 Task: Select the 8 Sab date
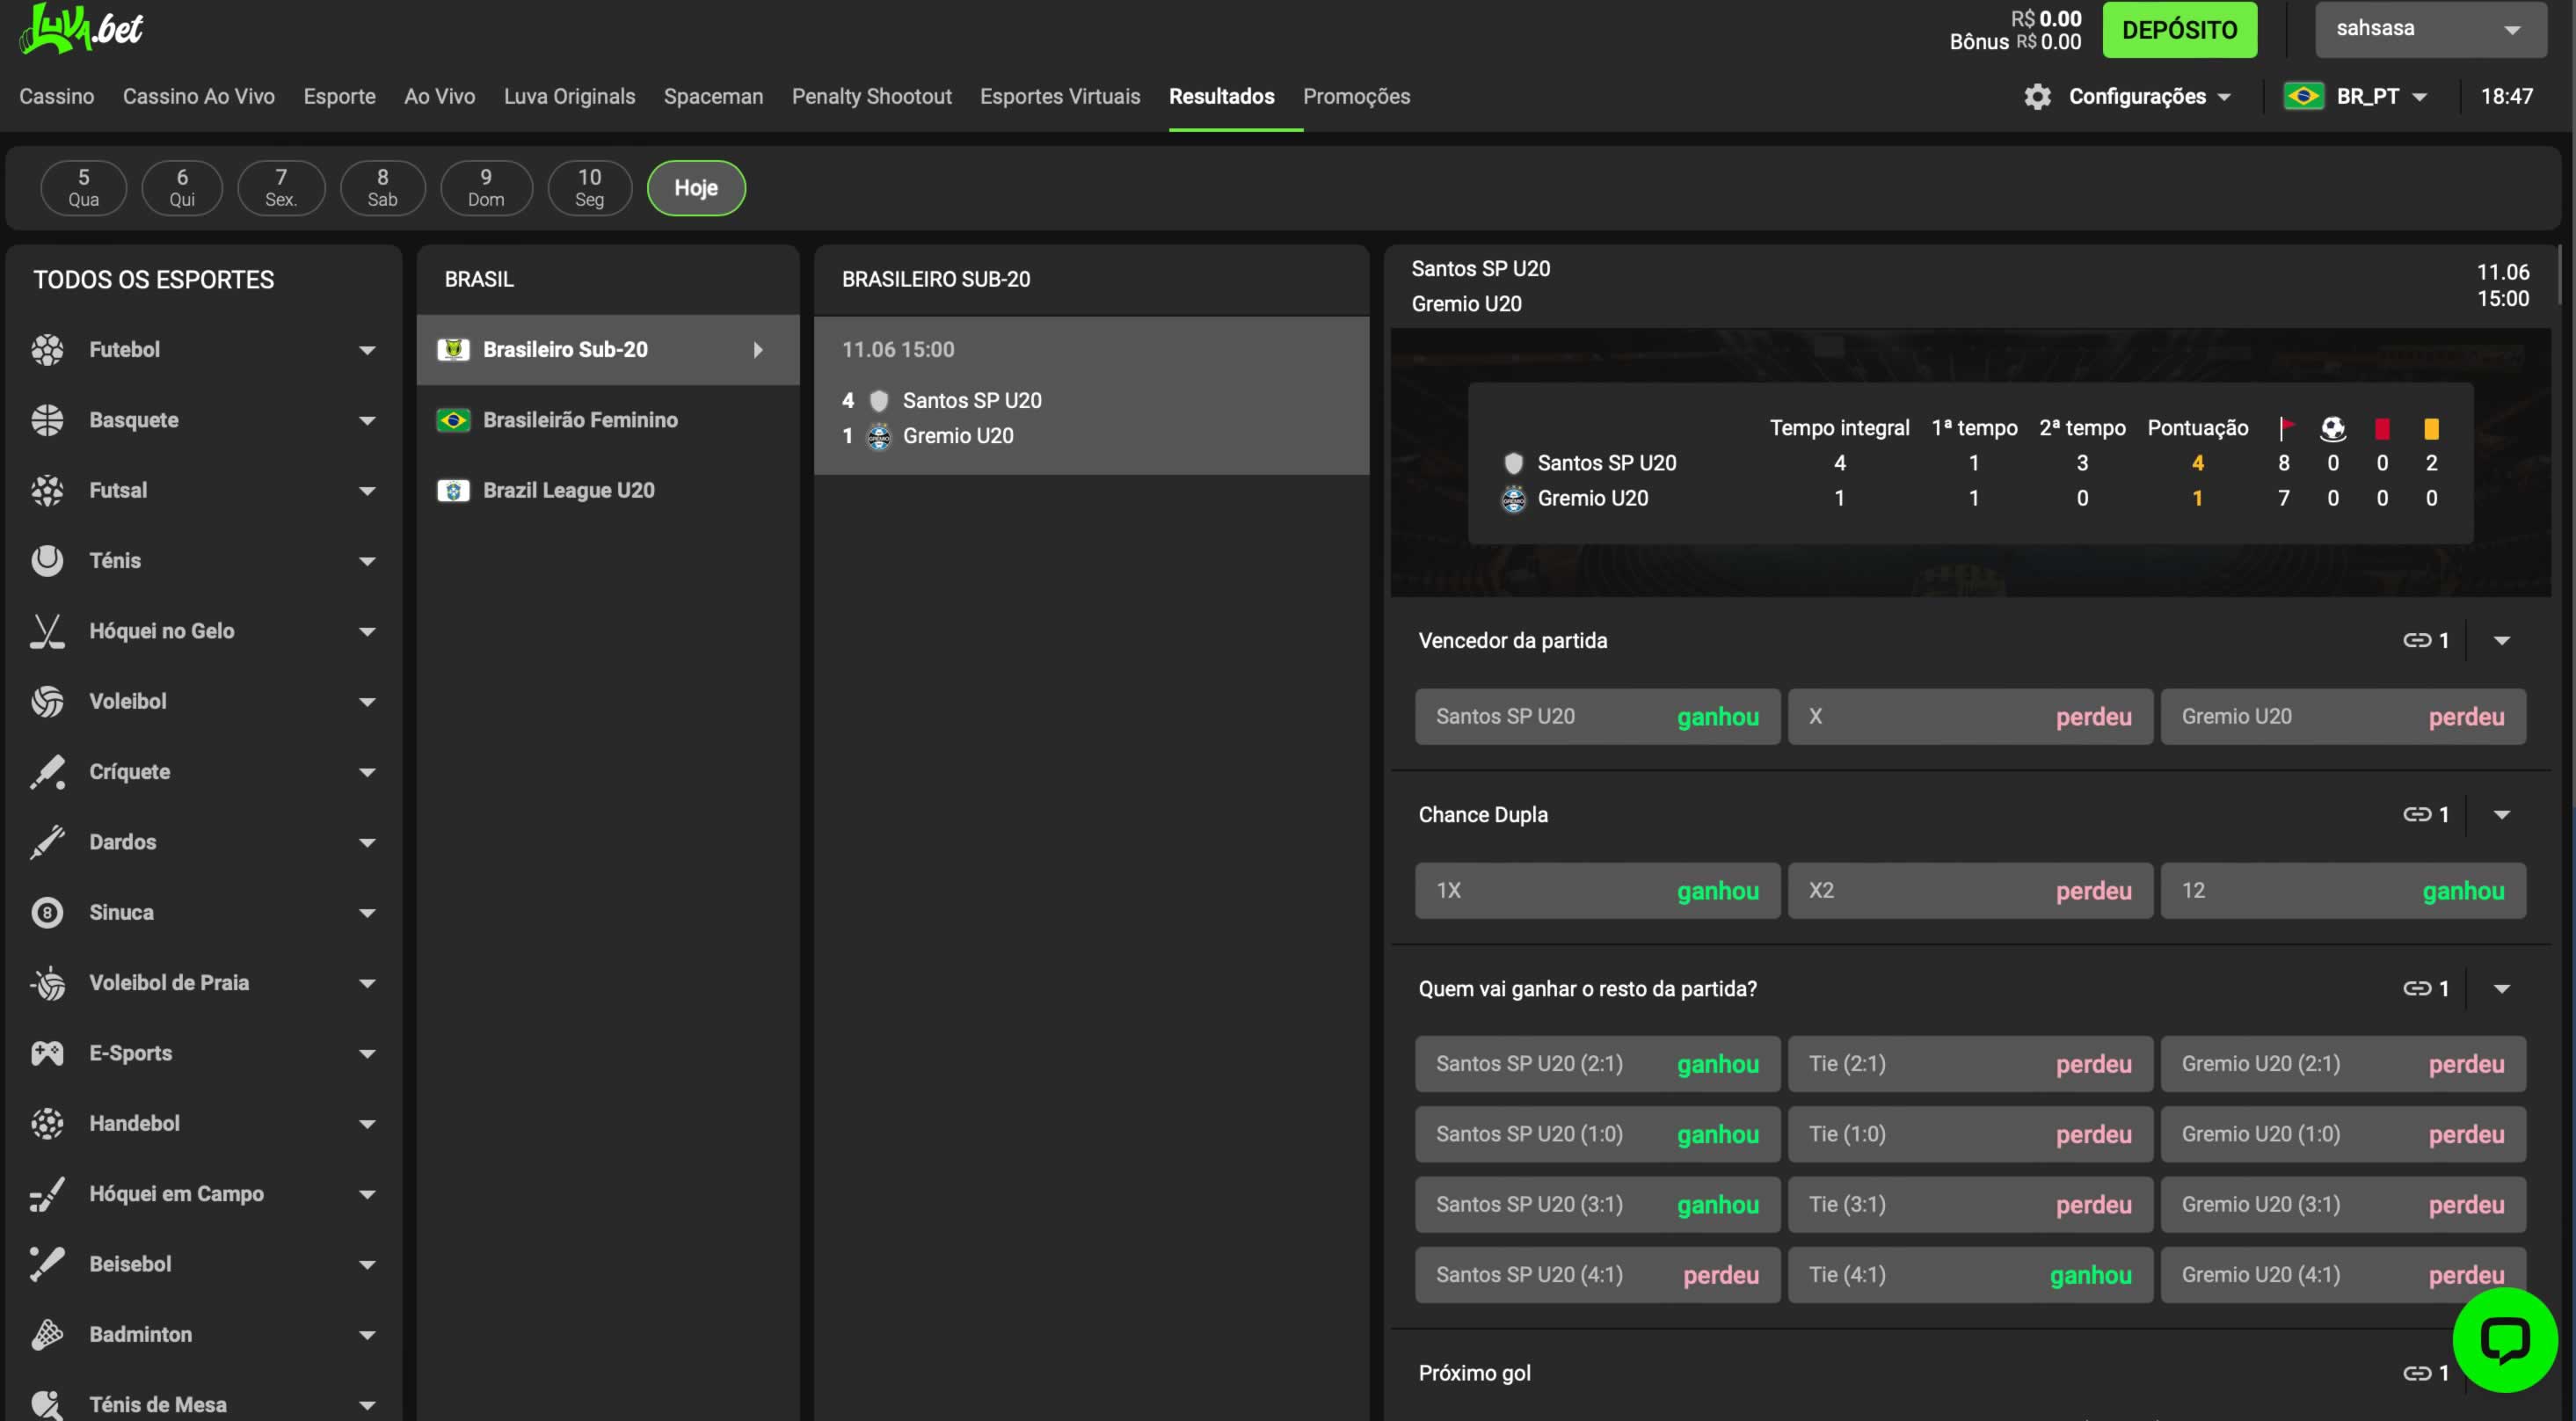(x=382, y=187)
